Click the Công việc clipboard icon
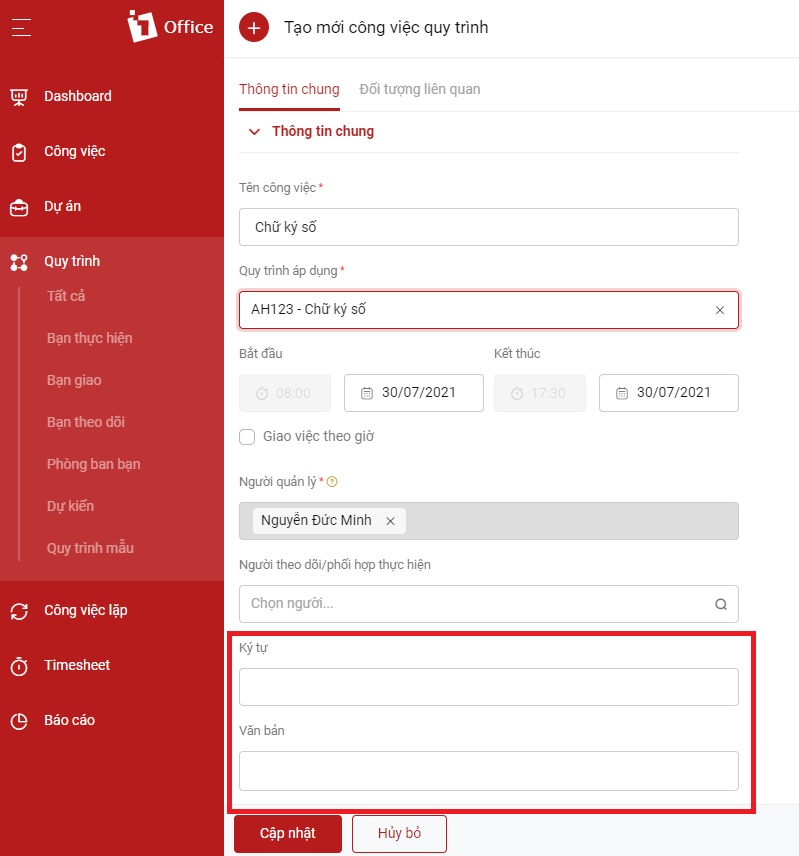Viewport: 799px width, 856px height. 19,152
